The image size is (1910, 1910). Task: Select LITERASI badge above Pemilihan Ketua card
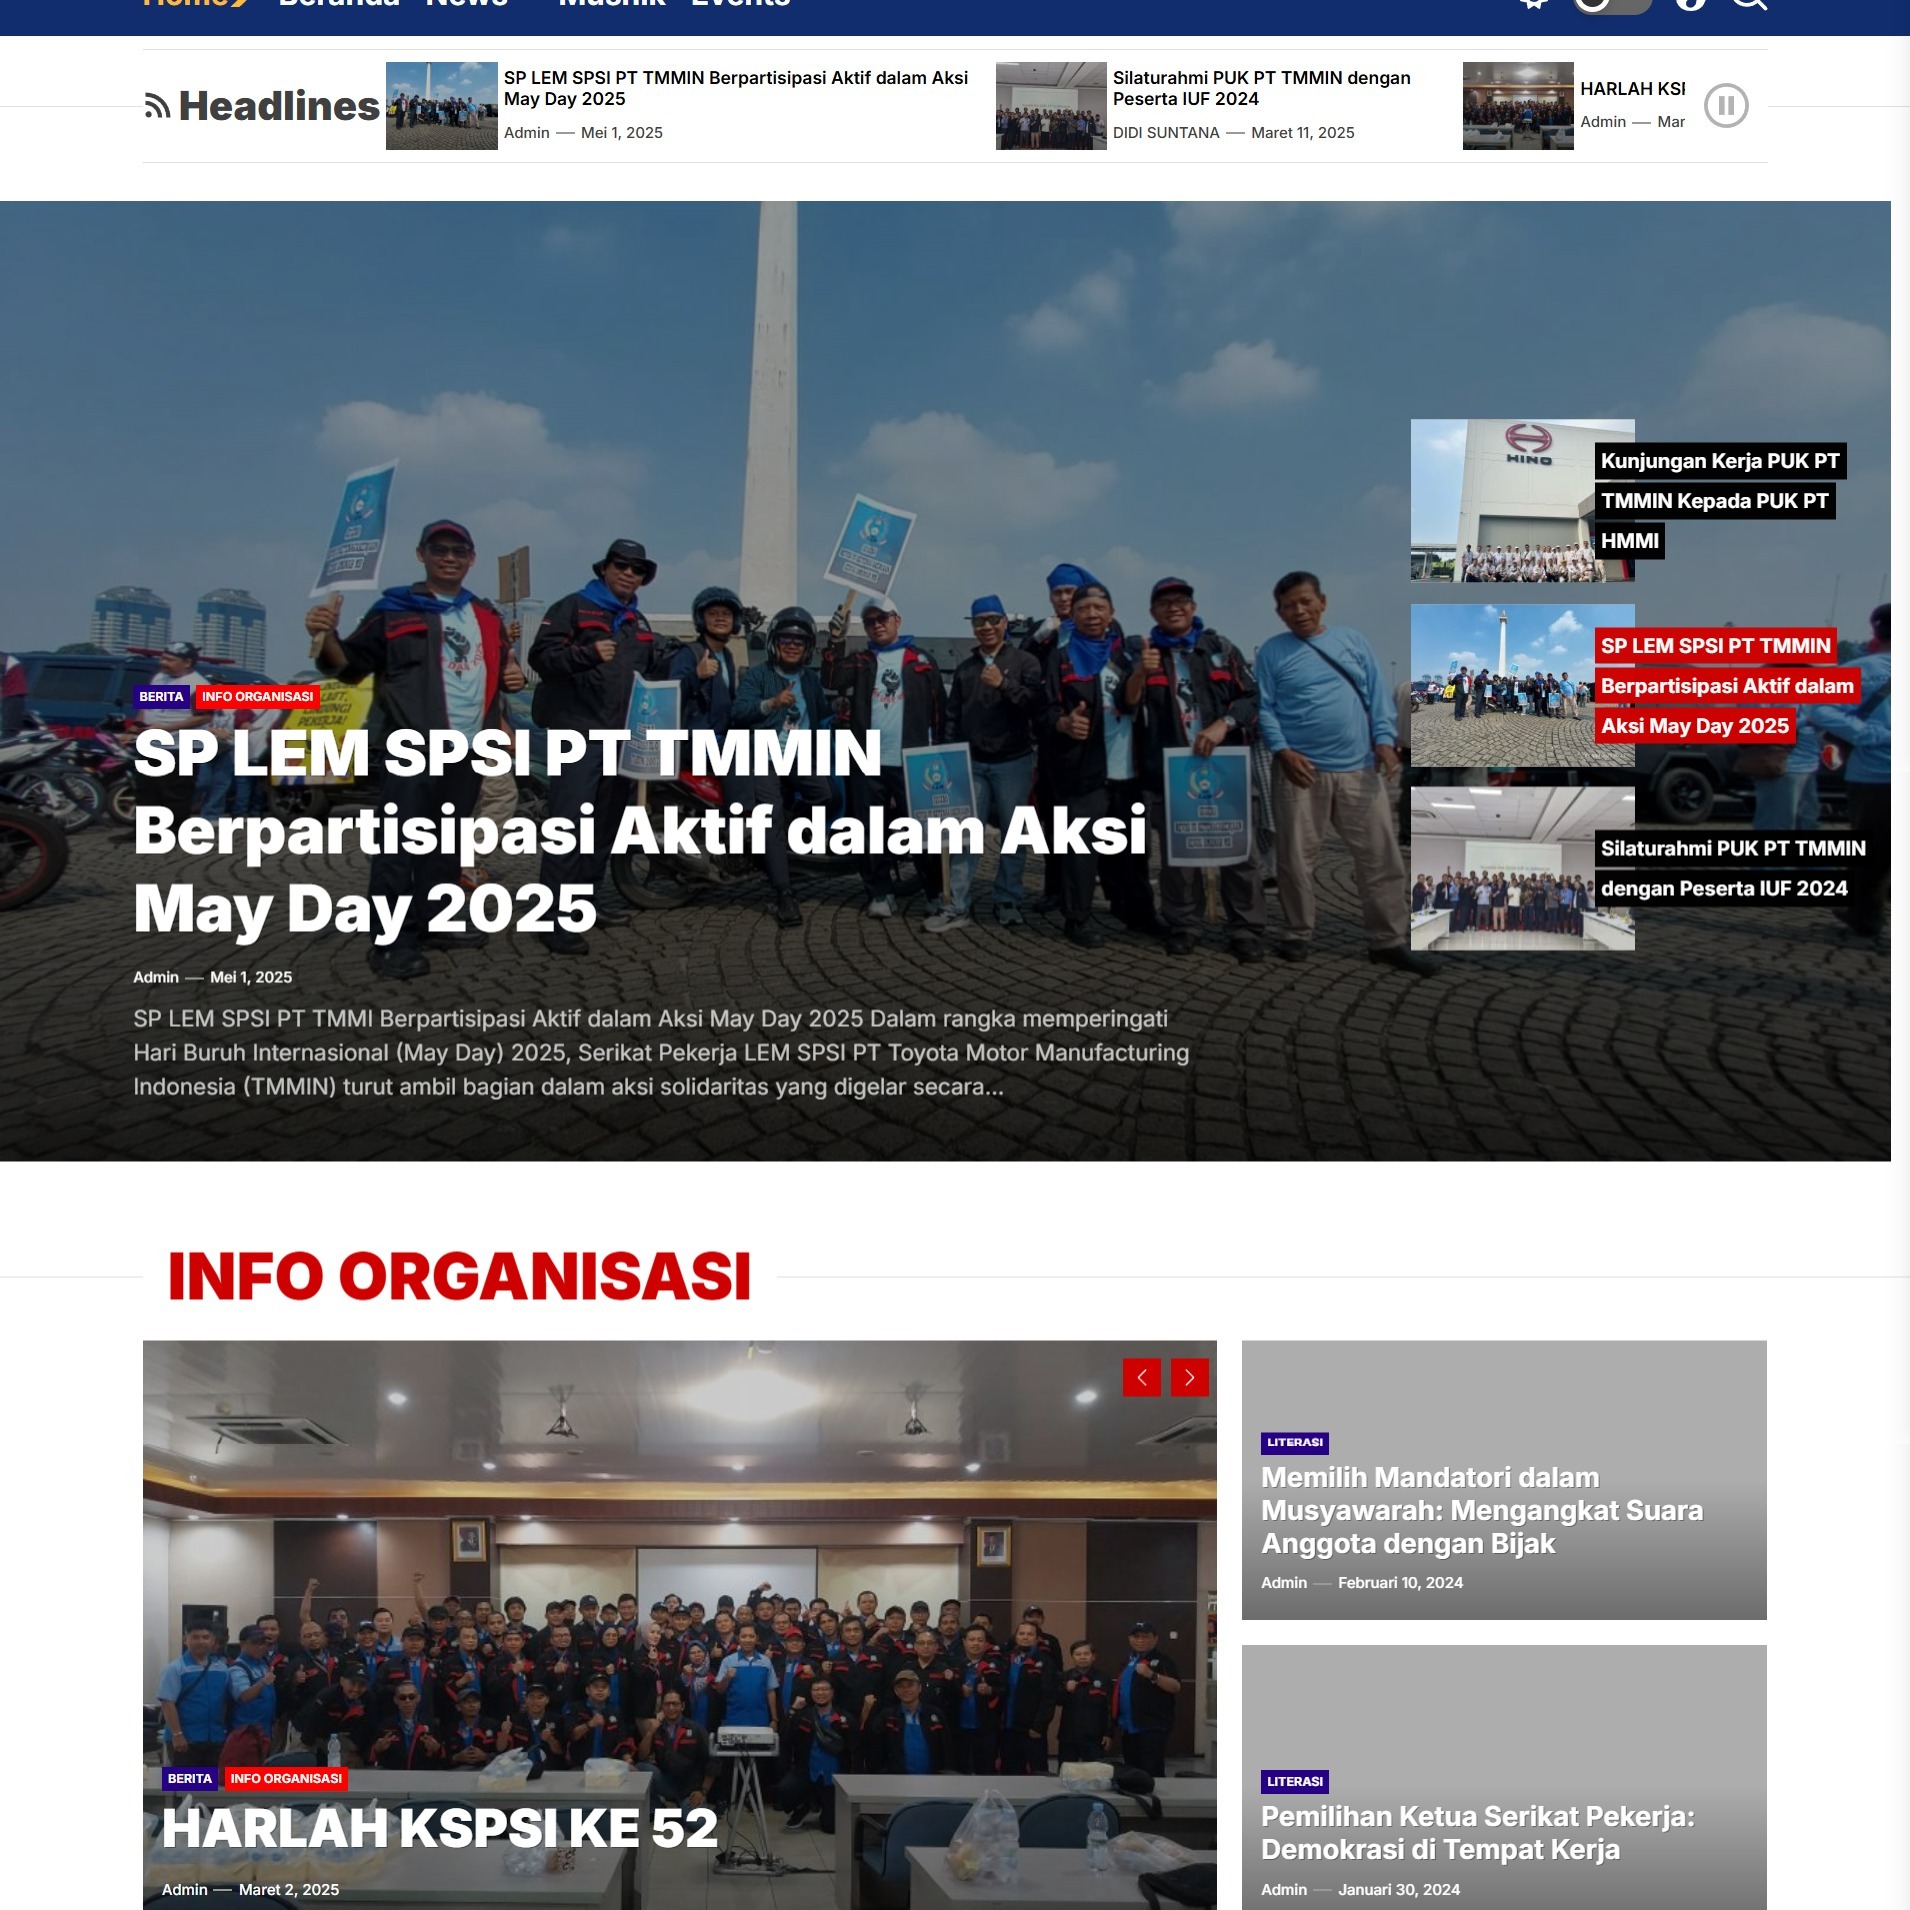pyautogui.click(x=1295, y=1781)
